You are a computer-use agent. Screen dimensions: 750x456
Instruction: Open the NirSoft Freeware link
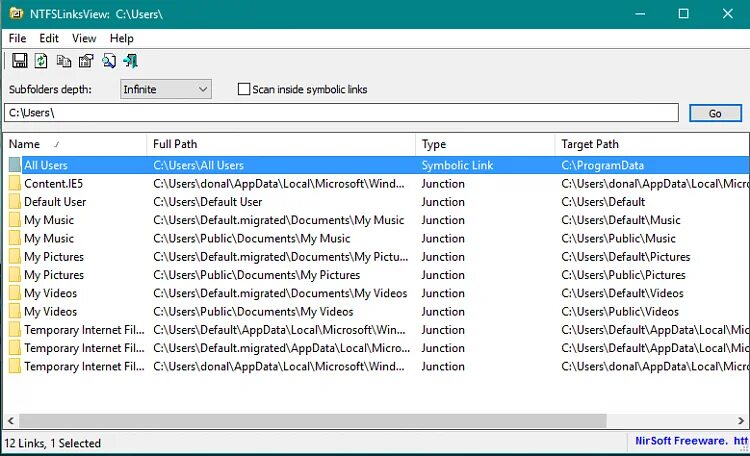pos(692,441)
